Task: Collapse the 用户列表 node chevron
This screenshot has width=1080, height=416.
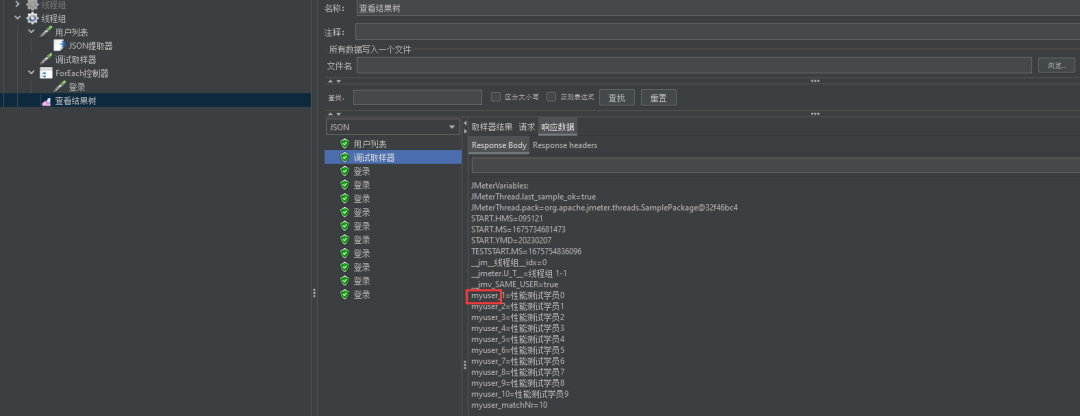Action: 31,32
